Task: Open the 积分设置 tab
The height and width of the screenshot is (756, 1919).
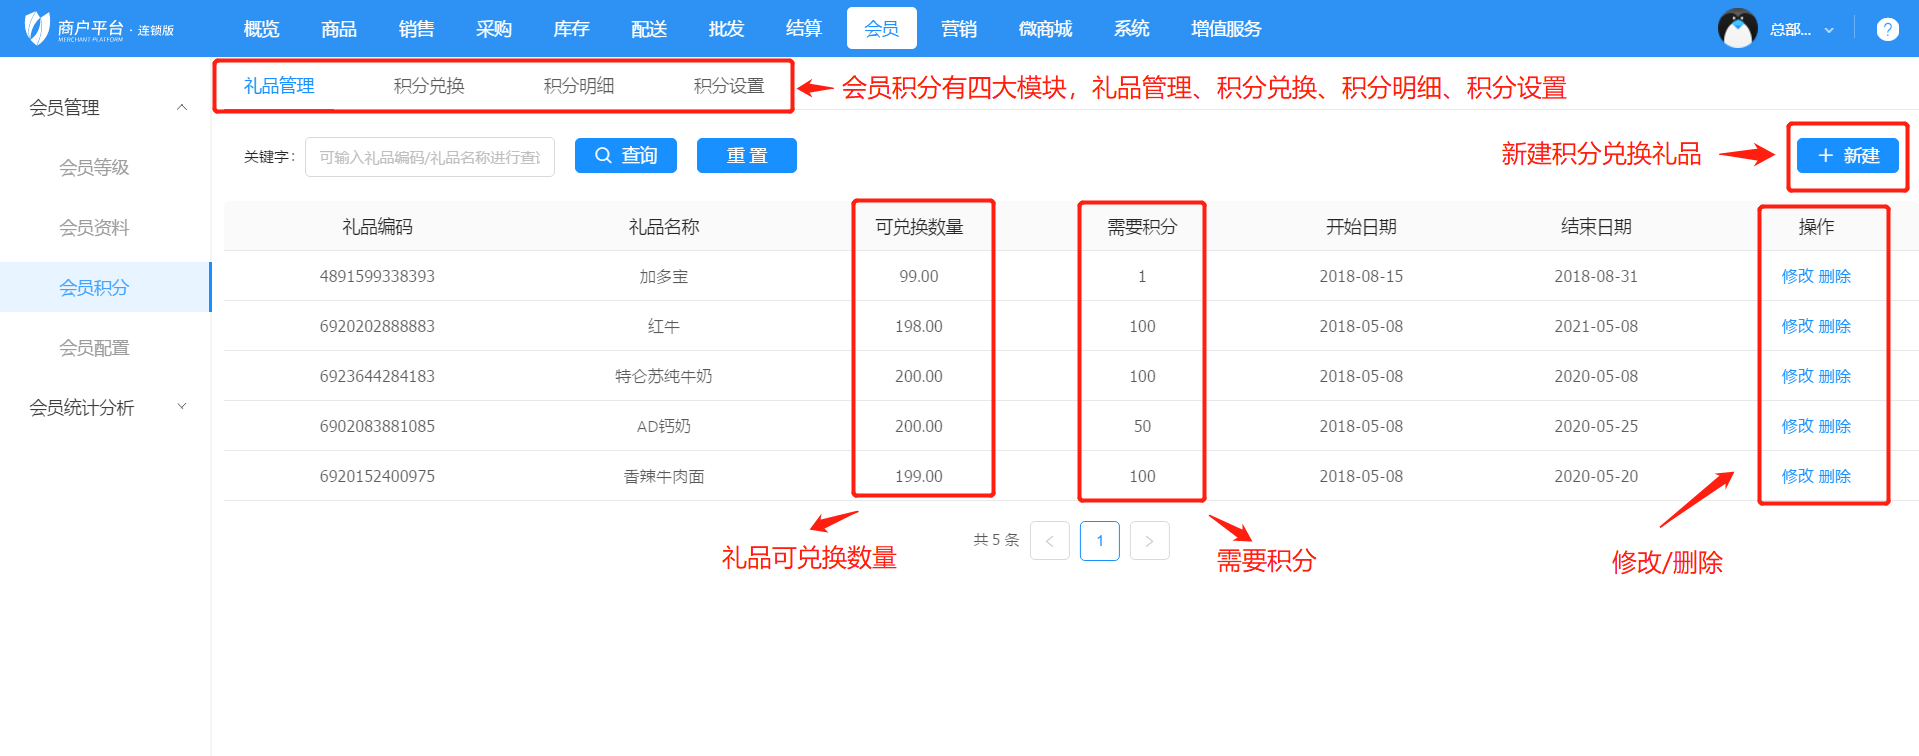Action: [x=729, y=86]
